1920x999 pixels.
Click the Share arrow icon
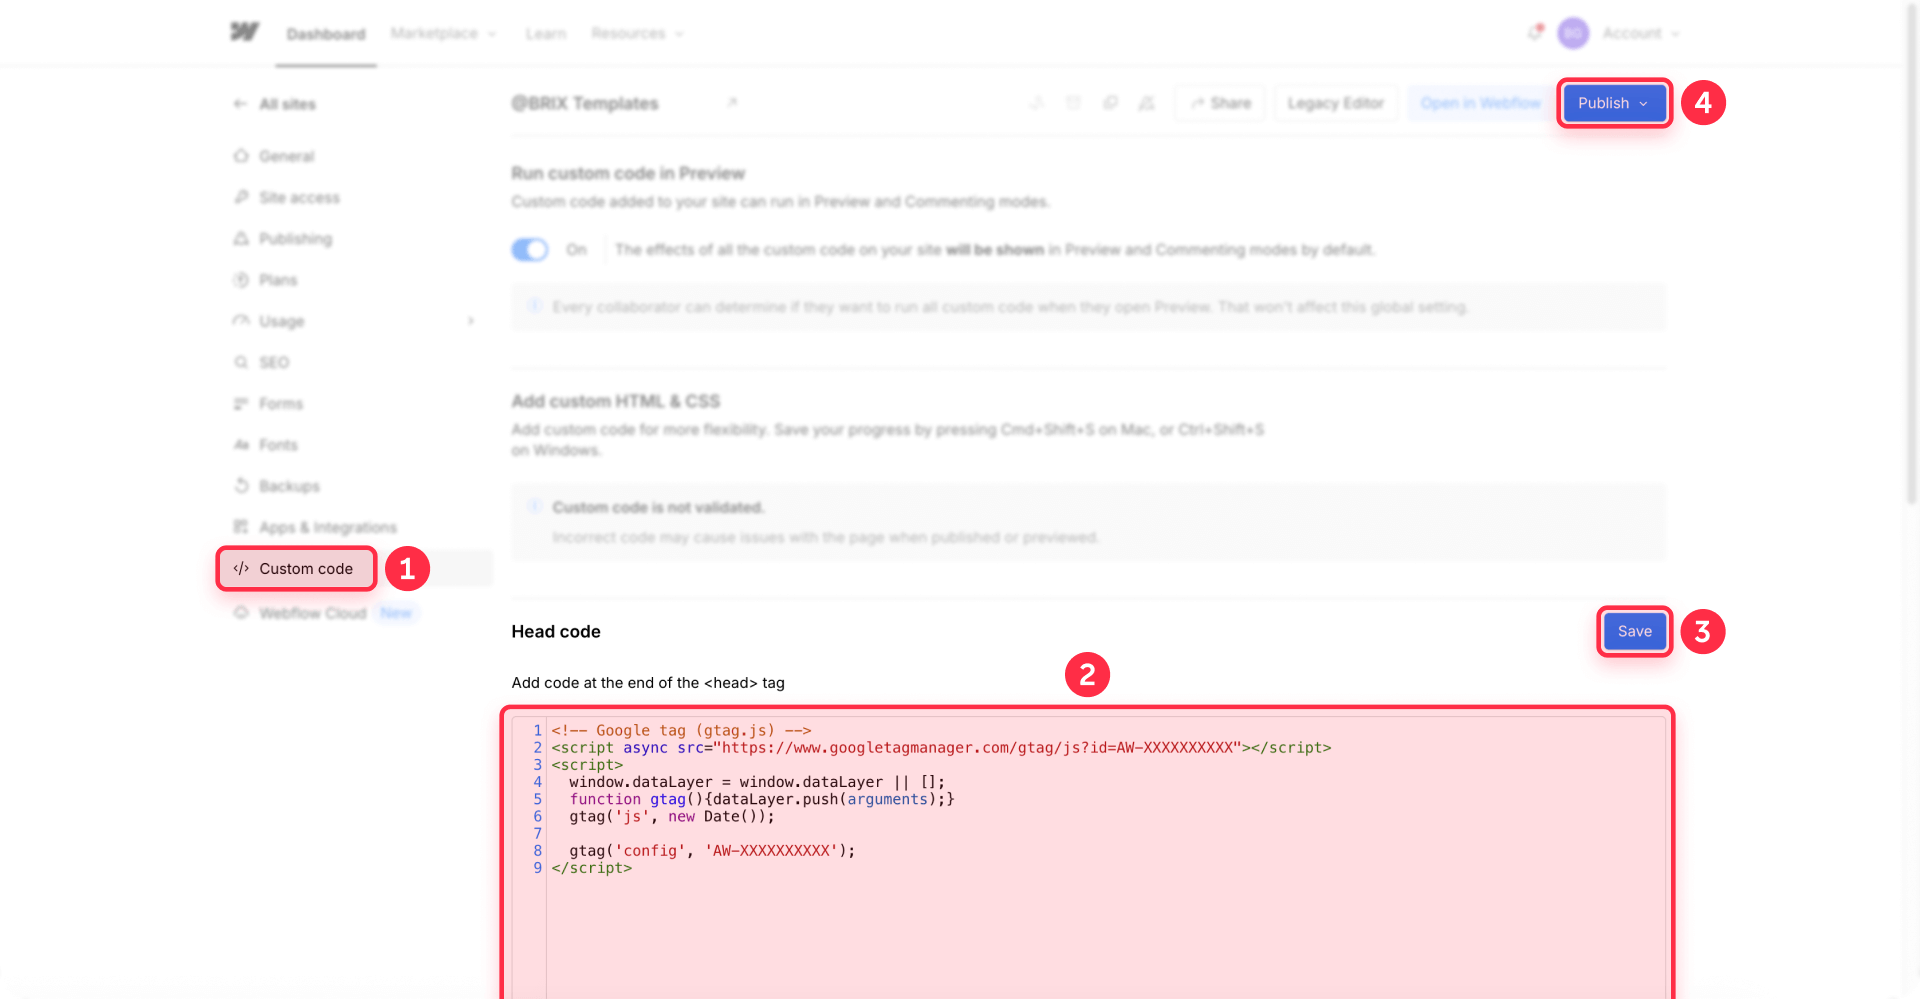point(1198,103)
